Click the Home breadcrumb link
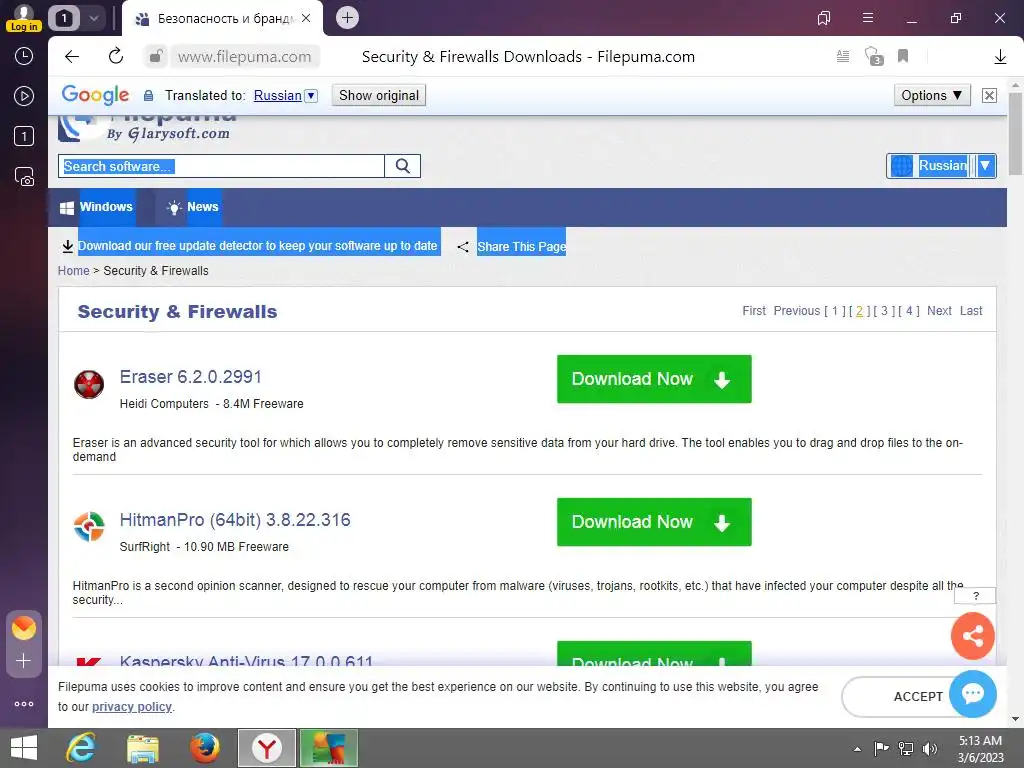1024x768 pixels. [x=73, y=270]
